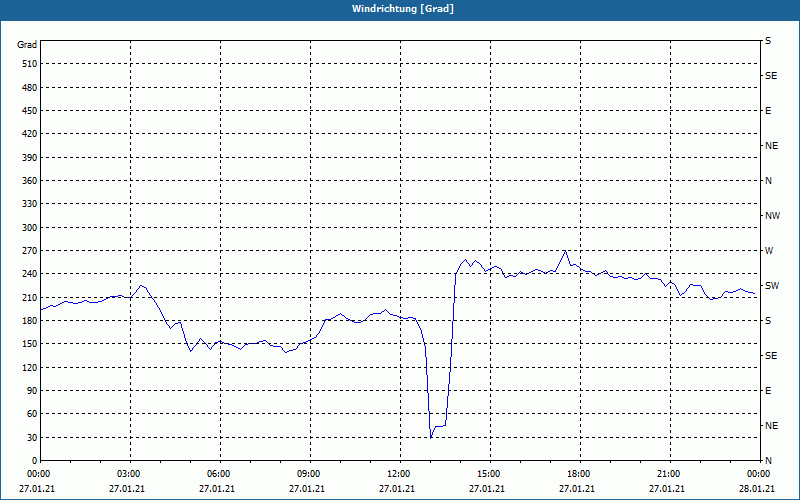The width and height of the screenshot is (800, 500).
Task: Click the 18:00 time axis label
Action: (x=578, y=474)
